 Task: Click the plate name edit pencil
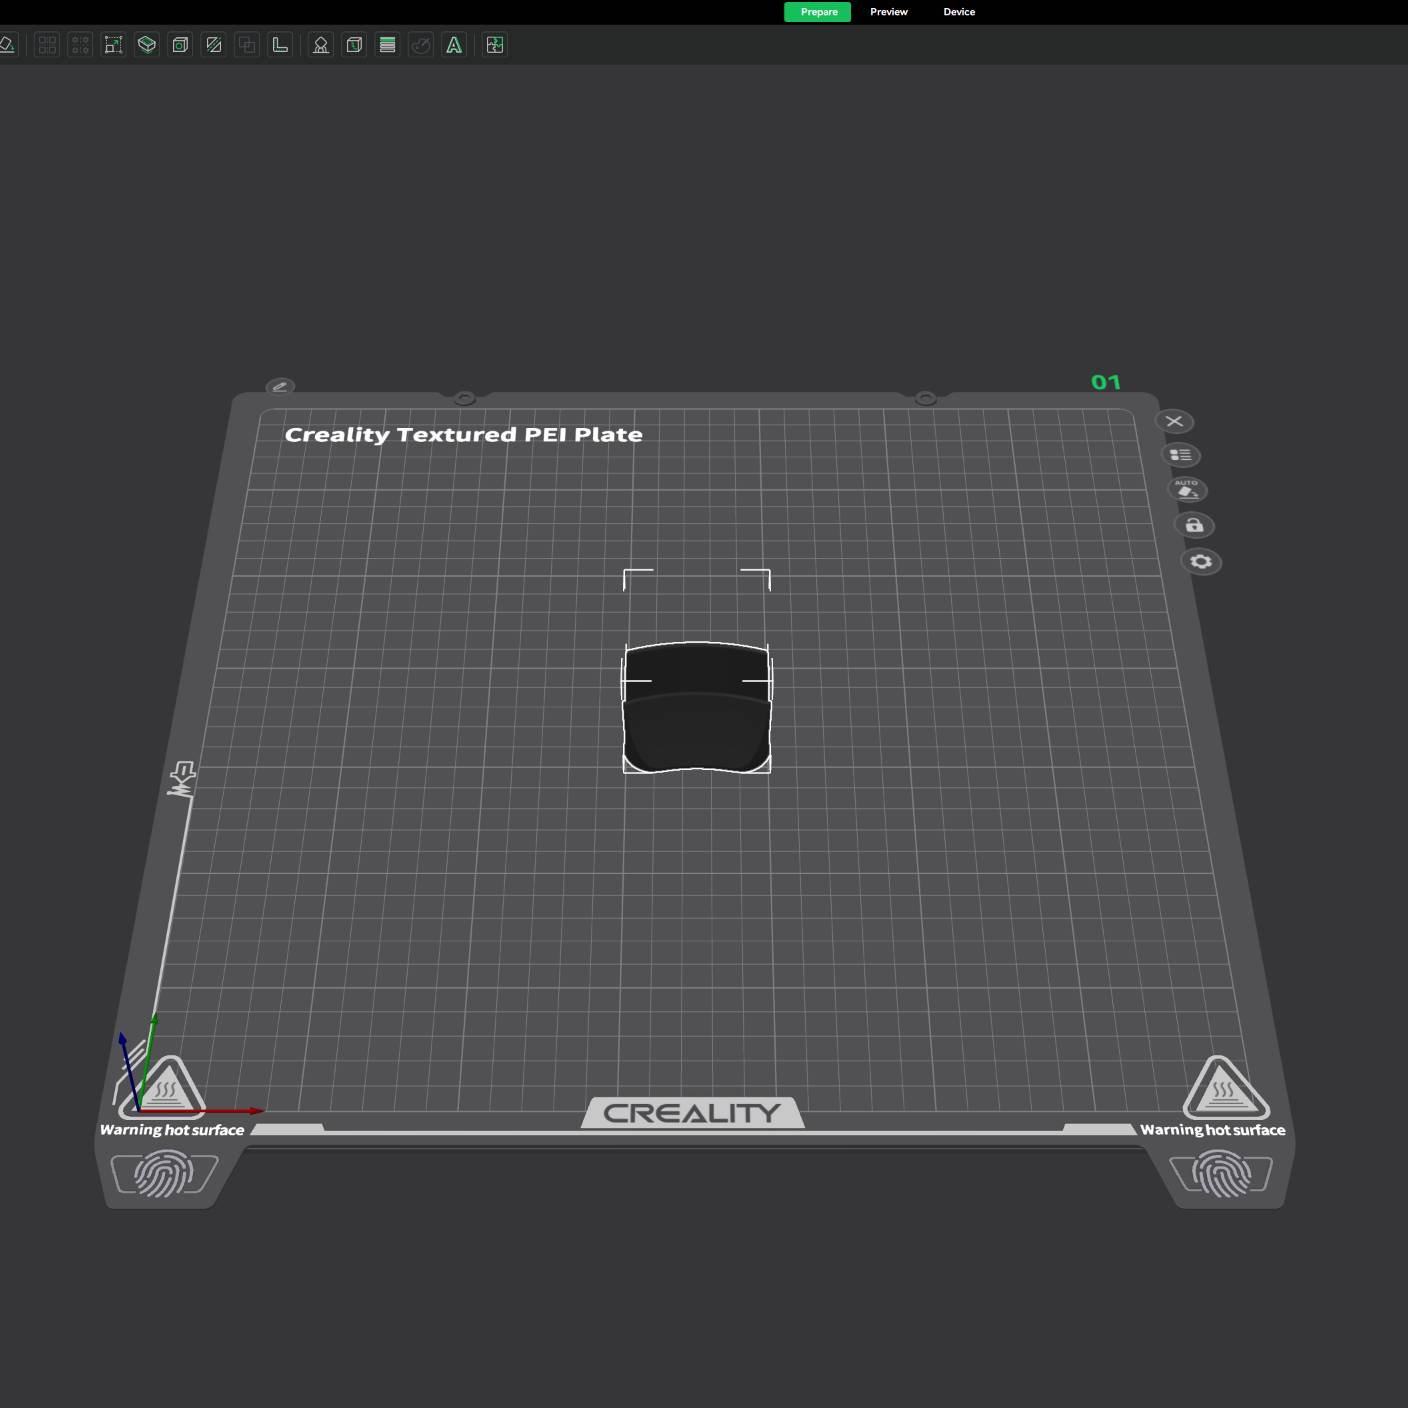click(x=280, y=386)
